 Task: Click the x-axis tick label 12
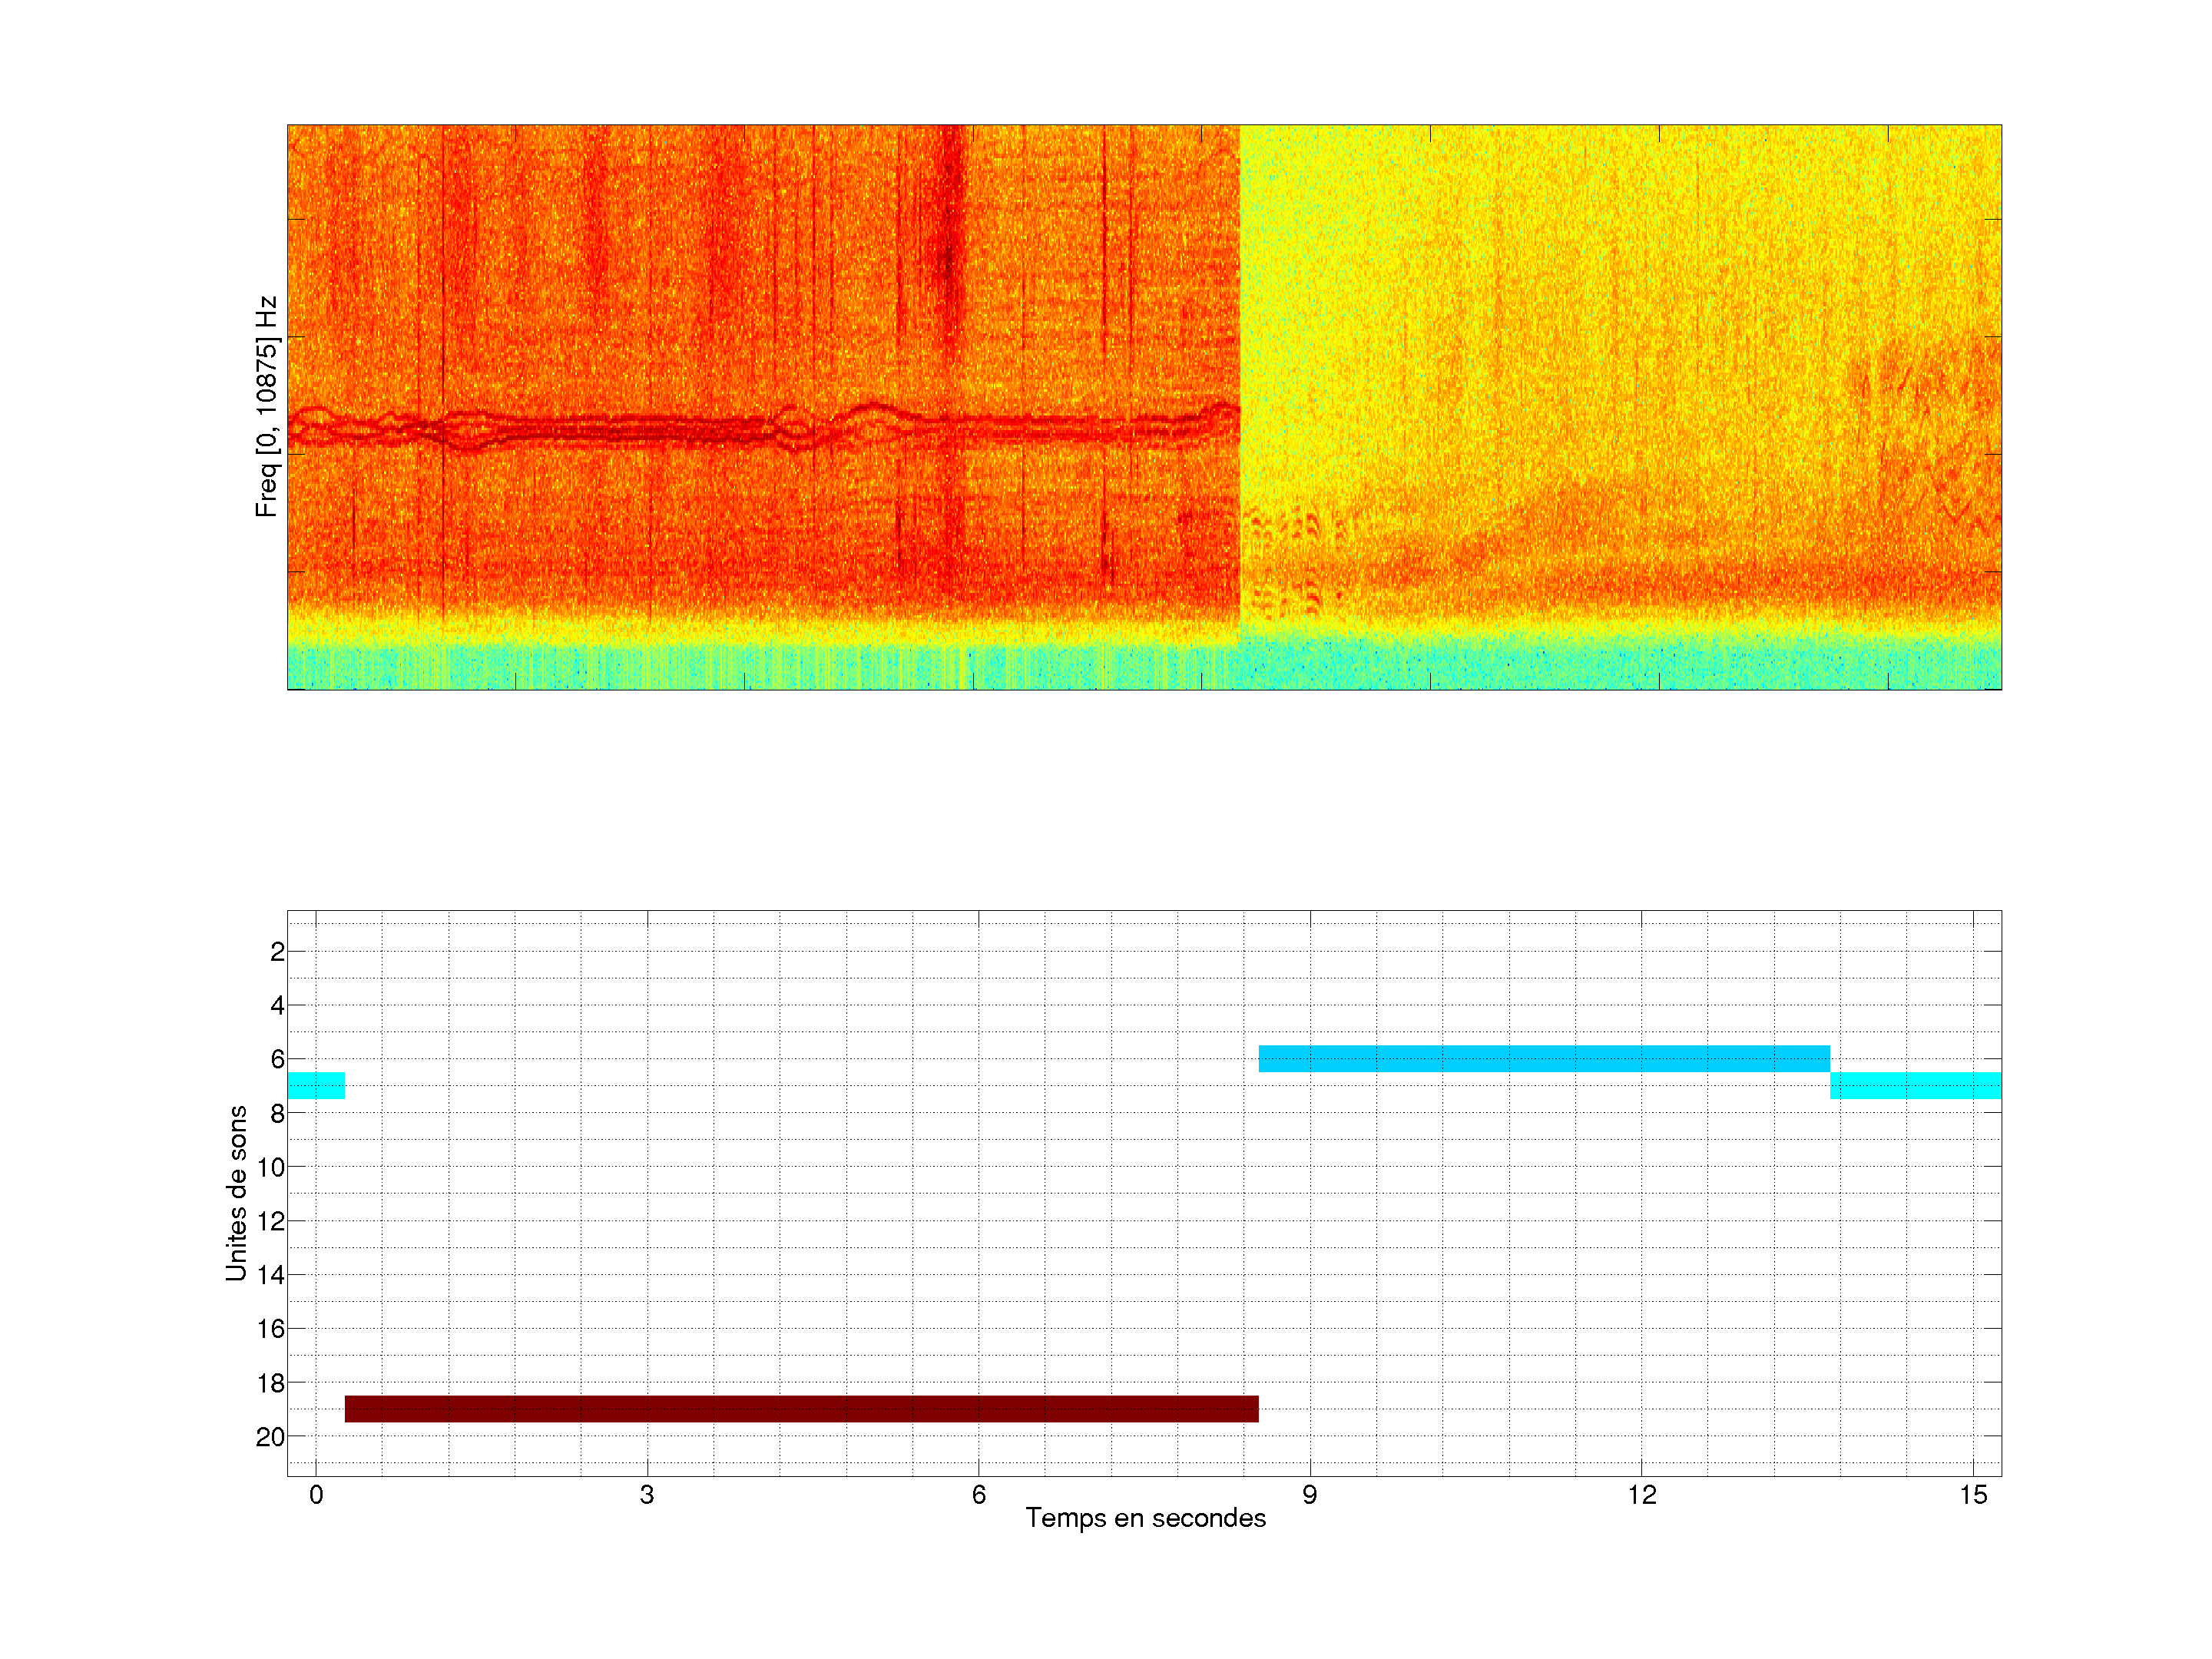point(1641,1495)
